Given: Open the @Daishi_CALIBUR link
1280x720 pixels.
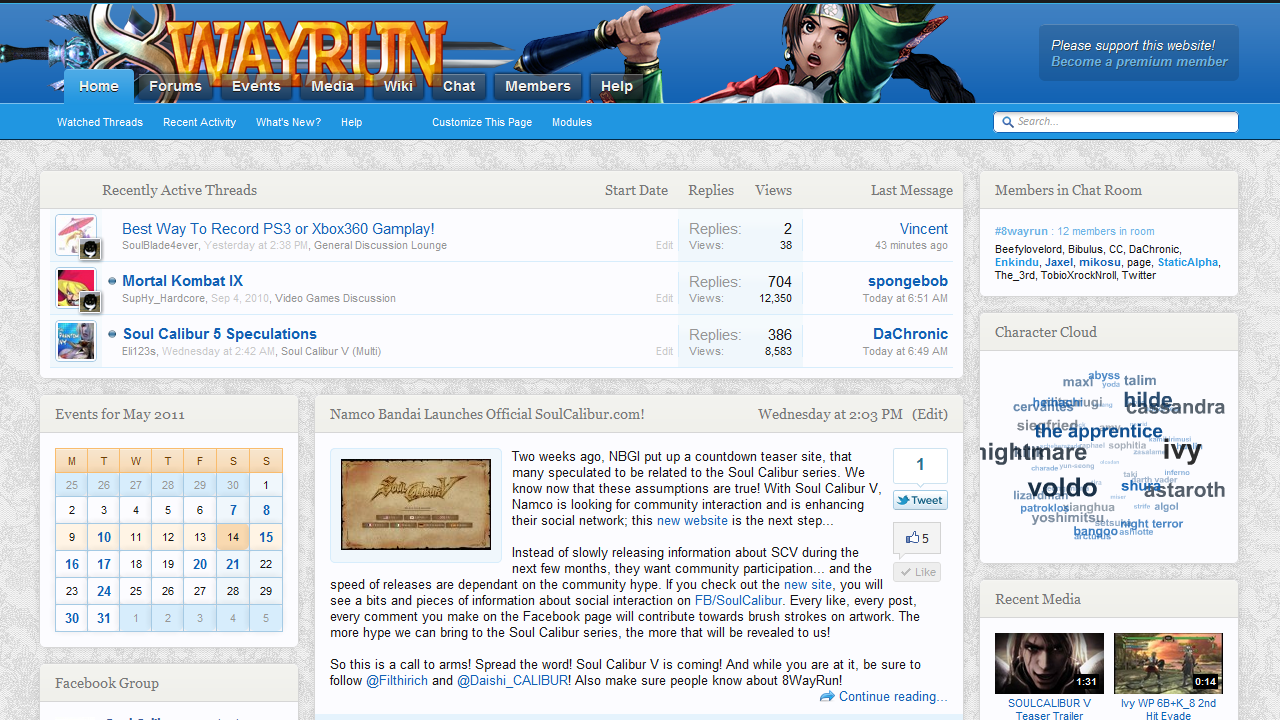Looking at the screenshot, I should (513, 681).
